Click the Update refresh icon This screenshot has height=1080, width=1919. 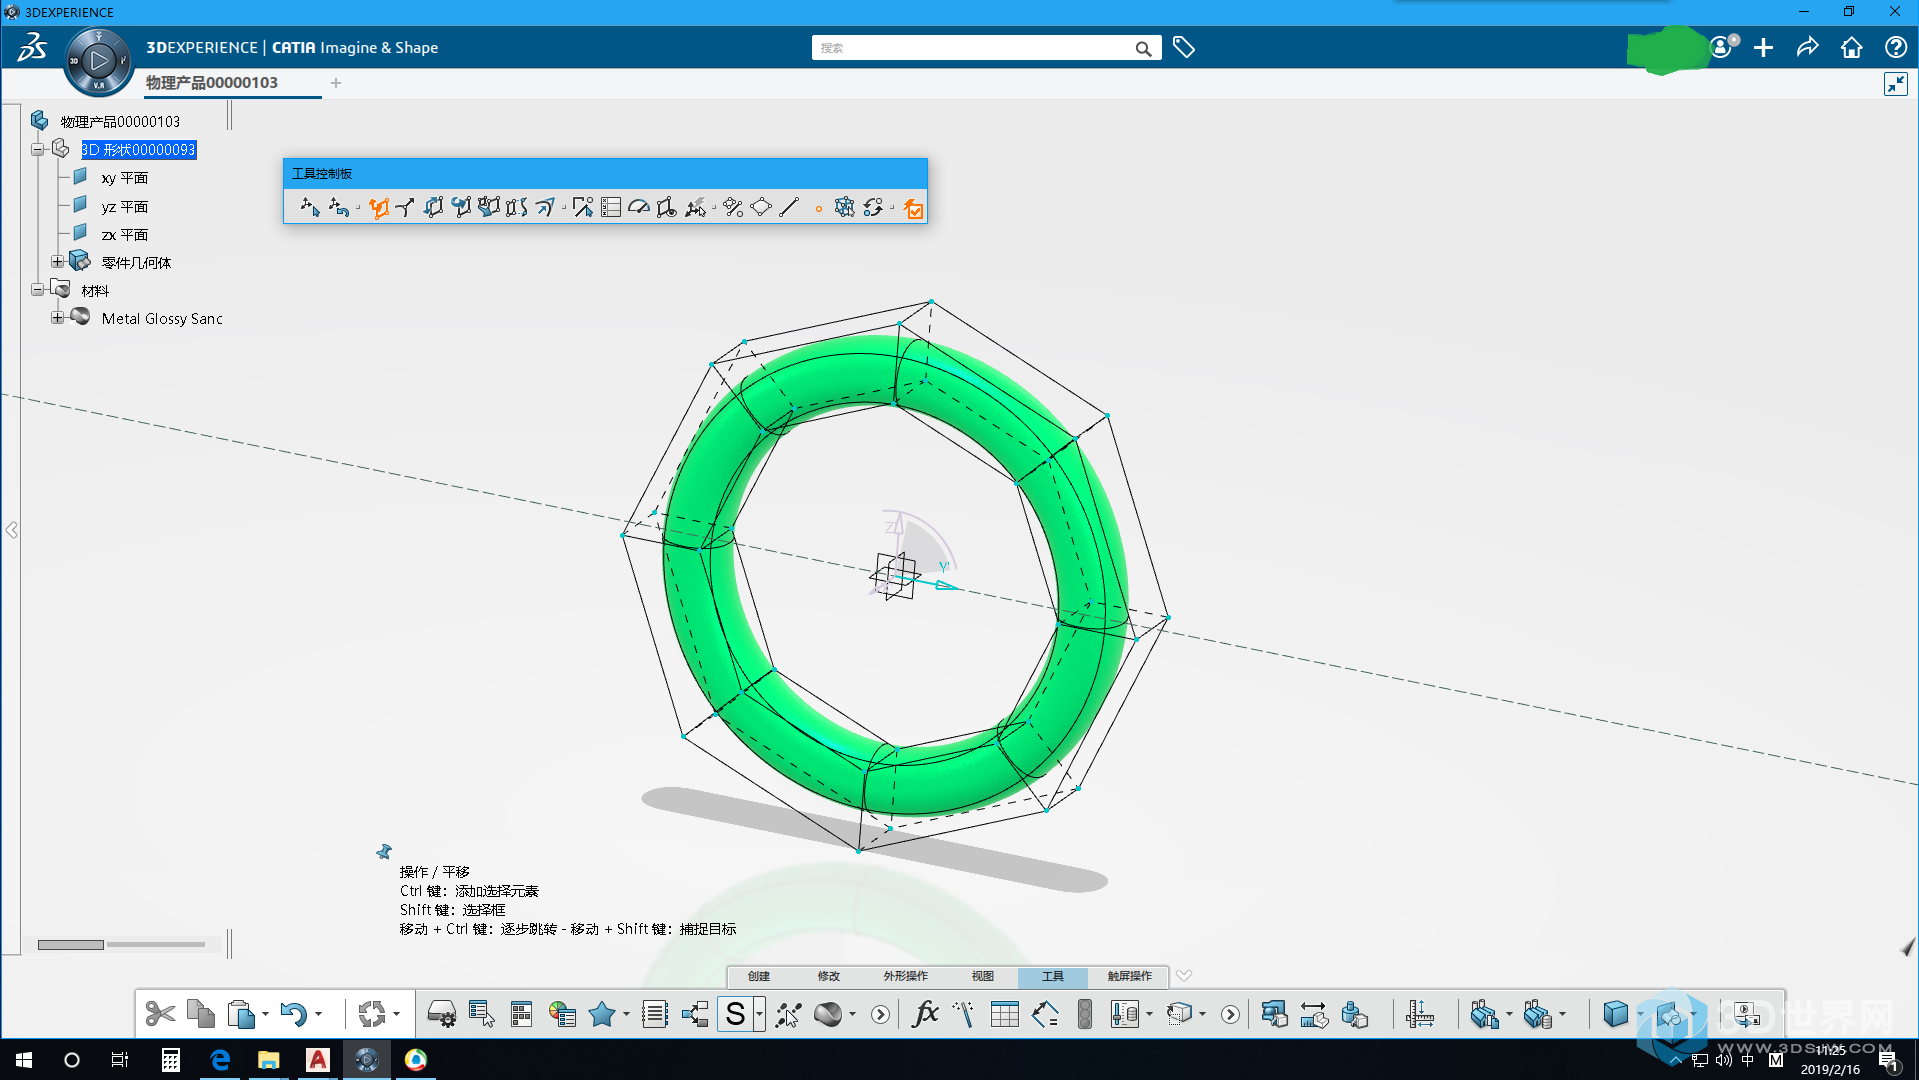372,1014
